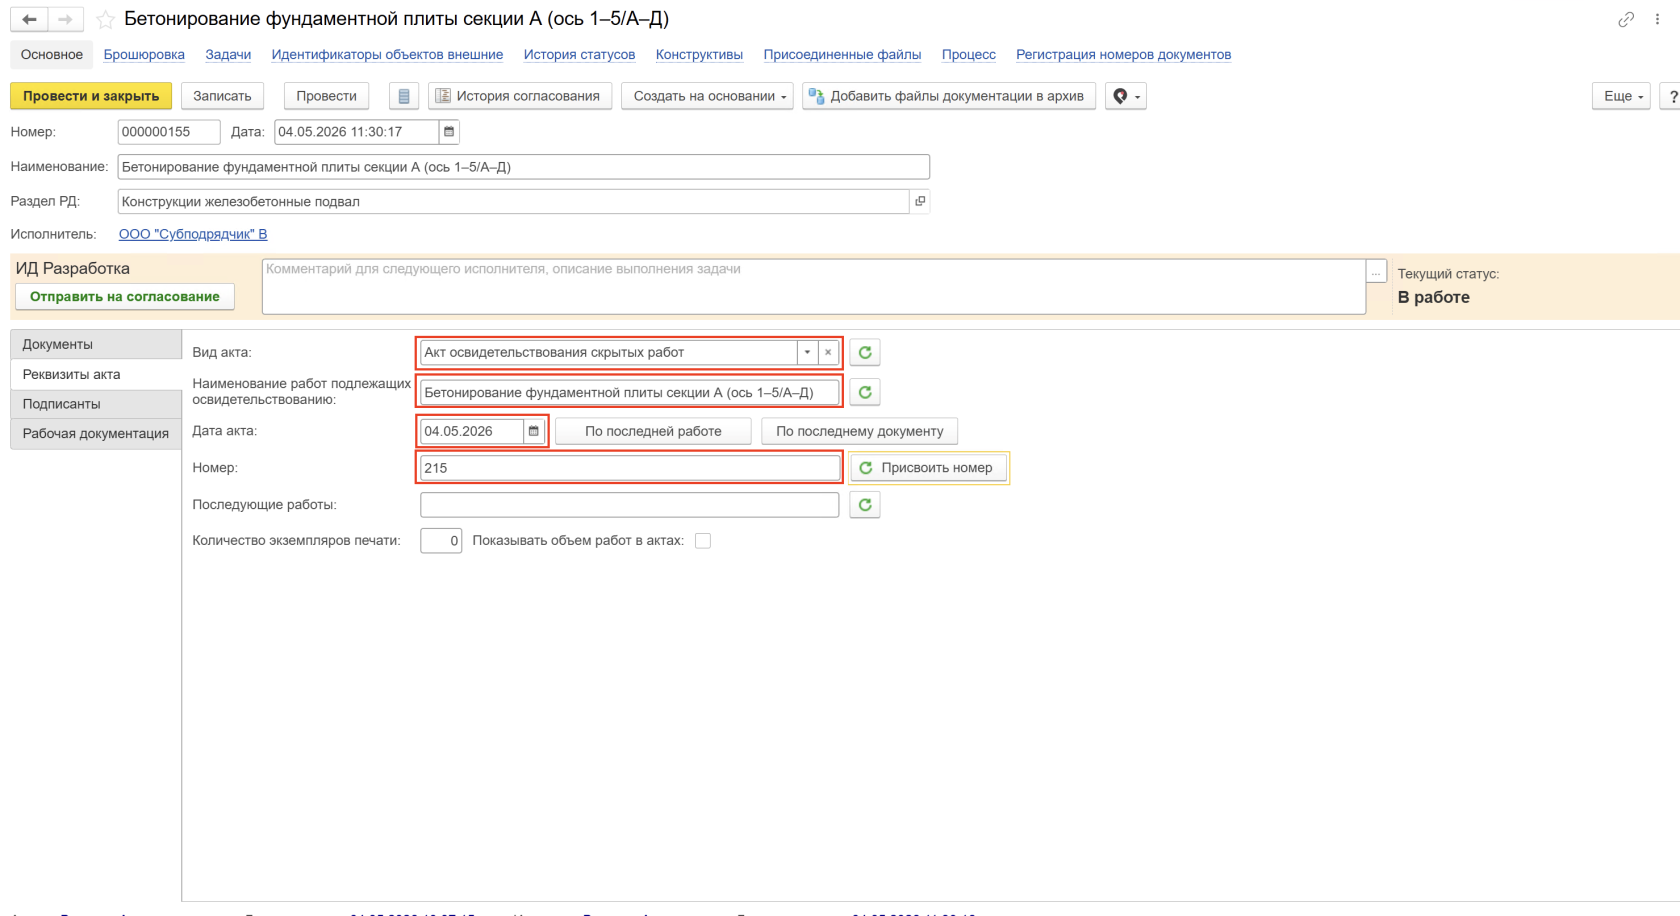Click the Провести button

(x=327, y=96)
